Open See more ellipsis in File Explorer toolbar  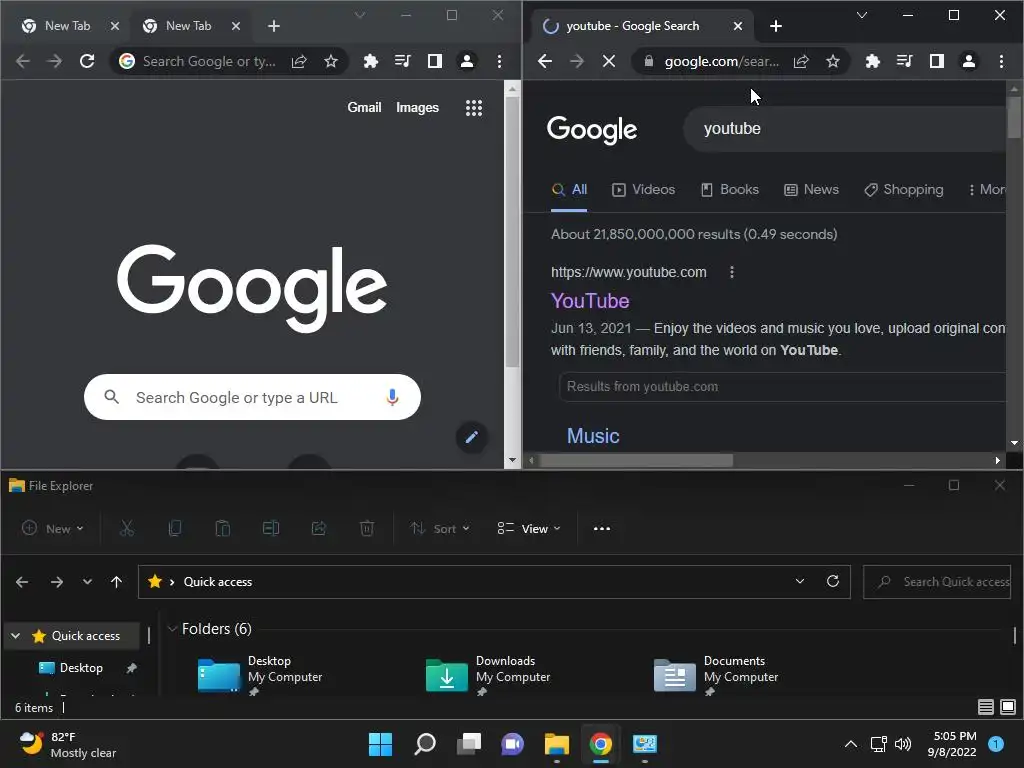(x=601, y=528)
